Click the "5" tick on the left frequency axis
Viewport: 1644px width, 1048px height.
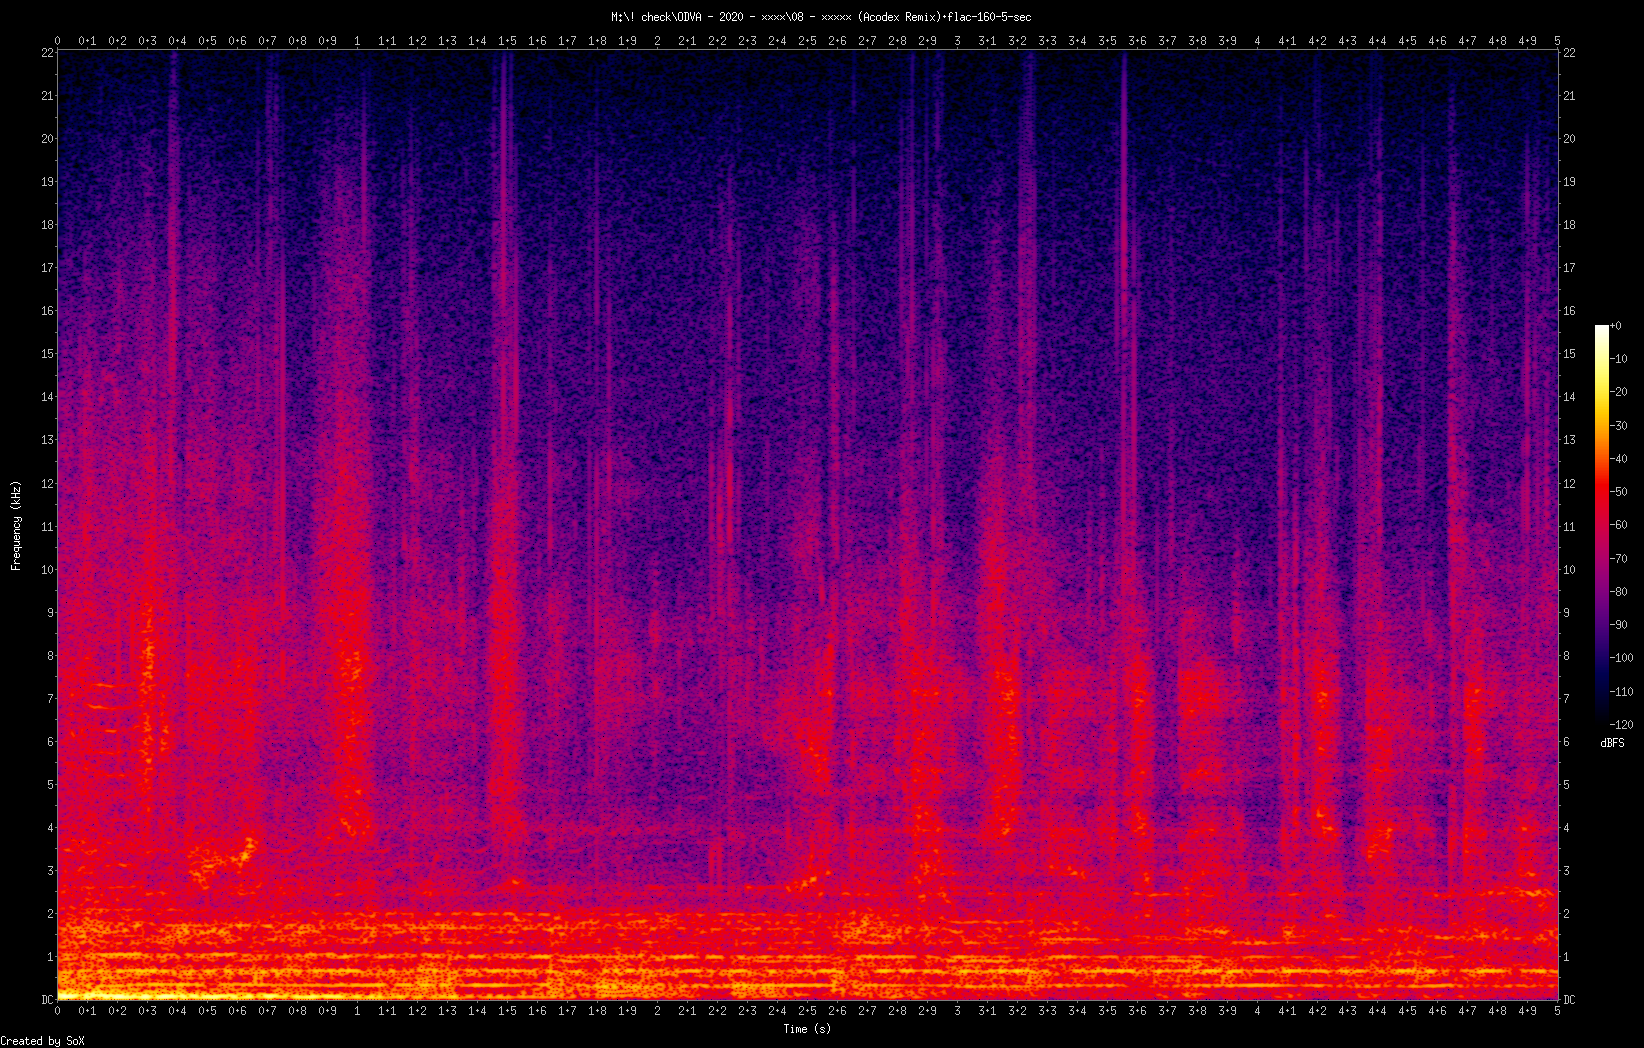pyautogui.click(x=50, y=785)
